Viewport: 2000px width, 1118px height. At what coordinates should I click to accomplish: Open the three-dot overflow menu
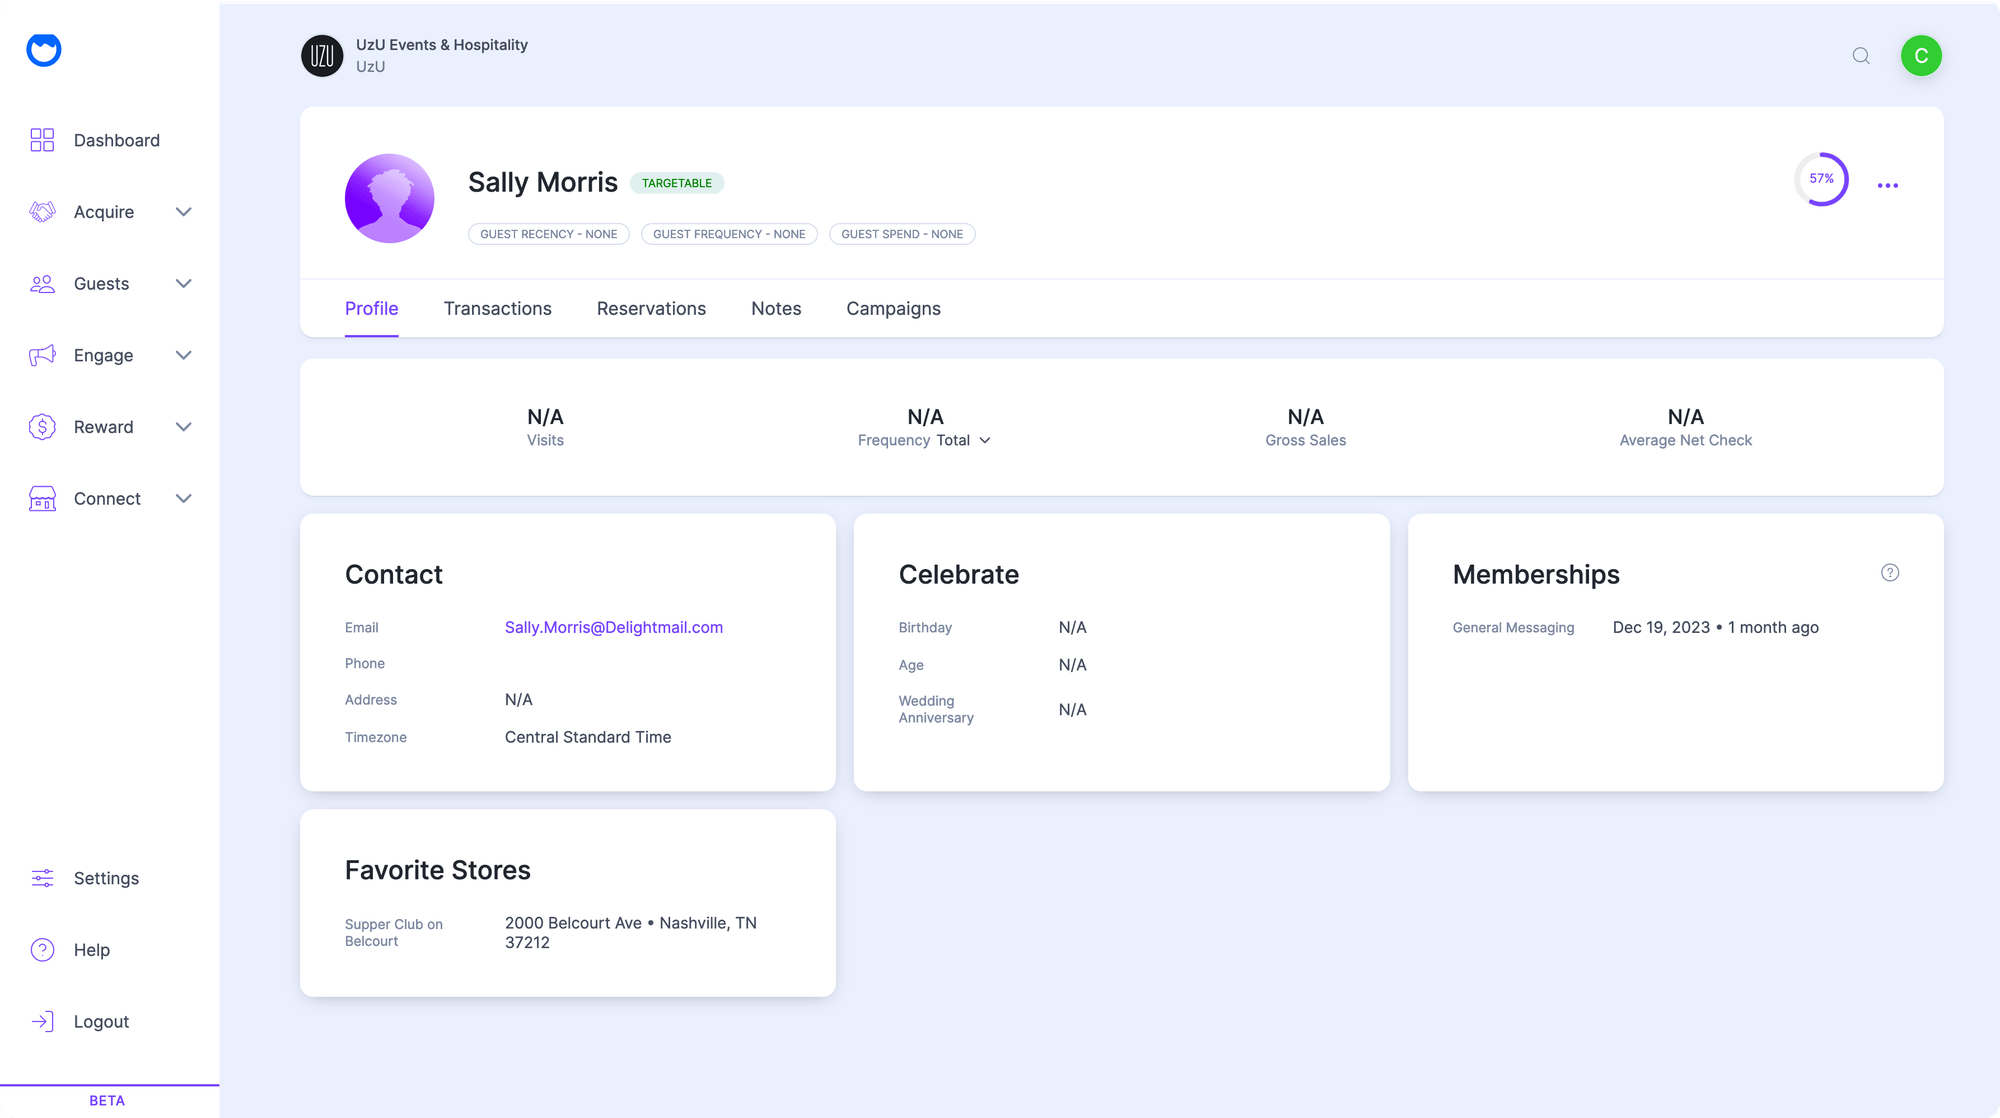pos(1888,184)
